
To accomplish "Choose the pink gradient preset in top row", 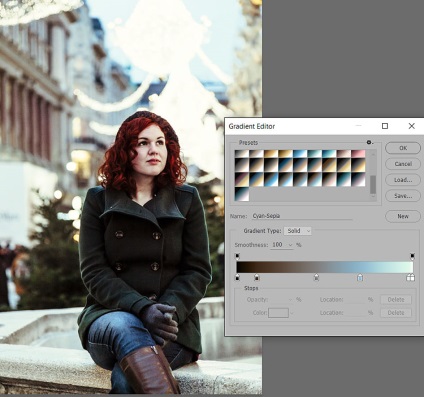I will click(x=358, y=154).
